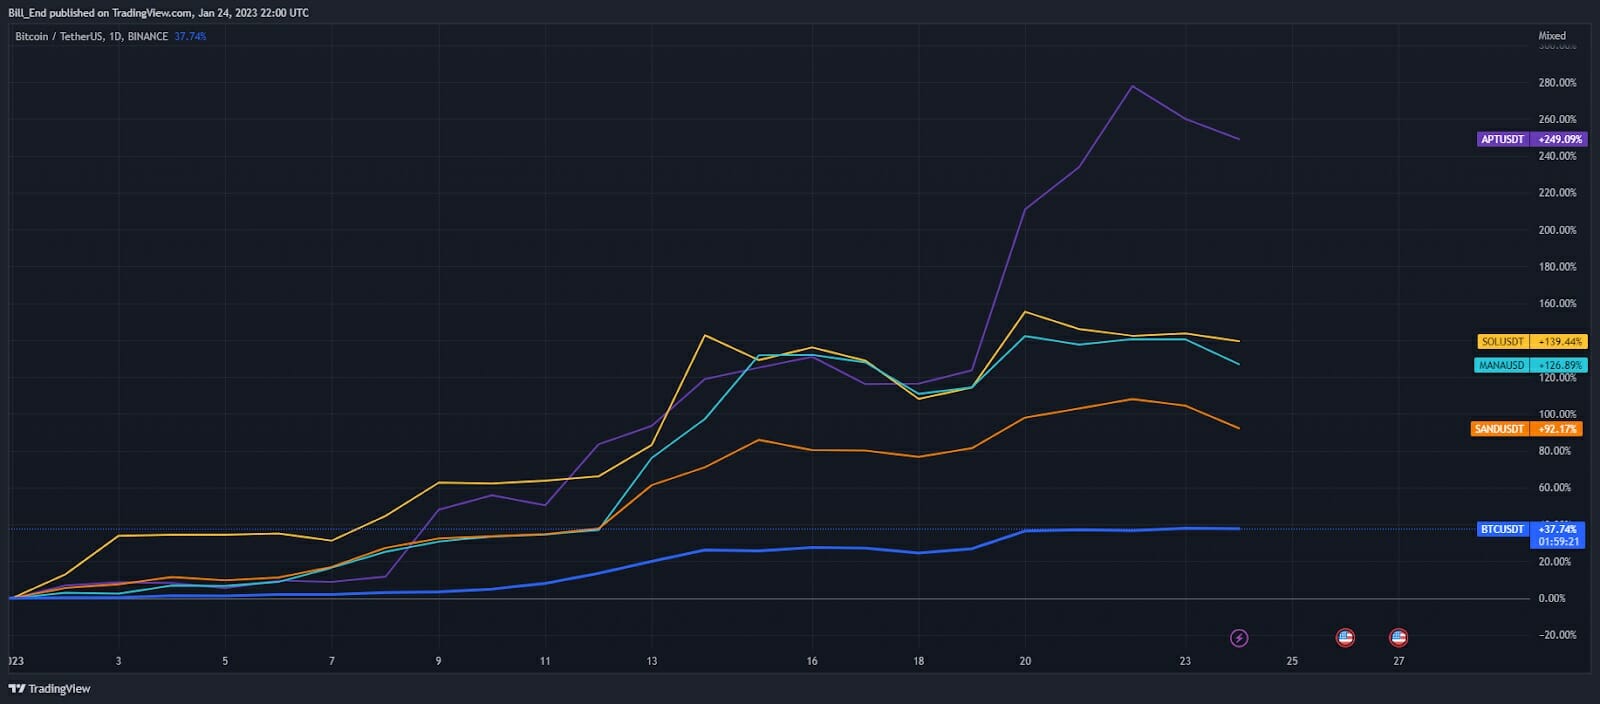This screenshot has width=1600, height=704.
Task: Click the 01:59:21 countdown timer
Action: tap(1559, 542)
